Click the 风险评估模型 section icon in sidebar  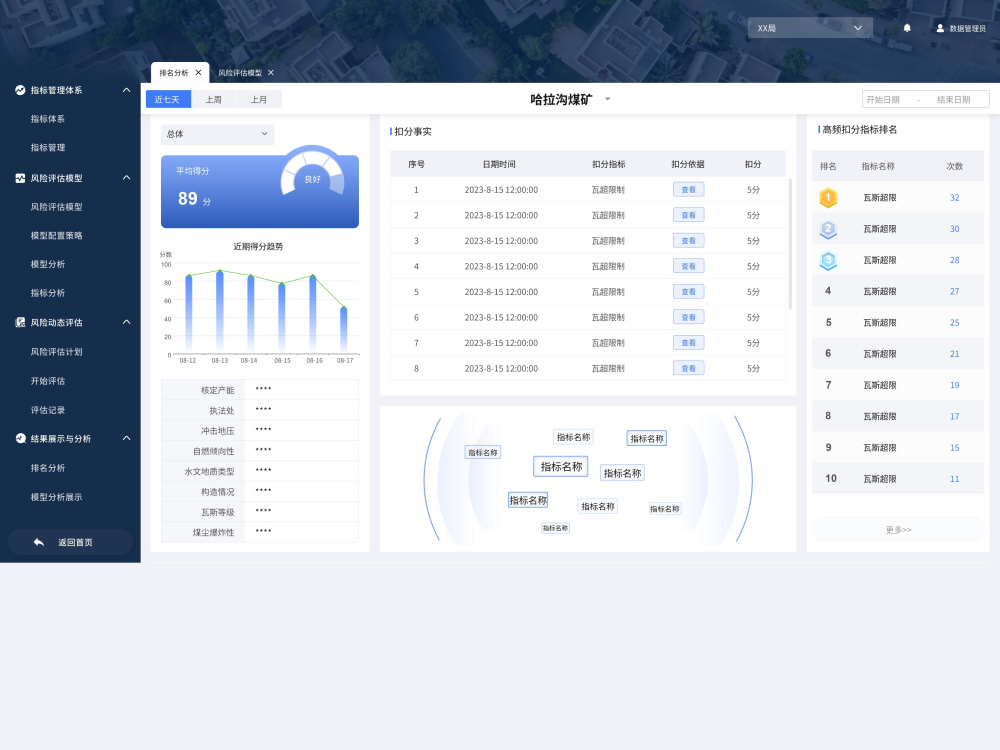[20, 178]
